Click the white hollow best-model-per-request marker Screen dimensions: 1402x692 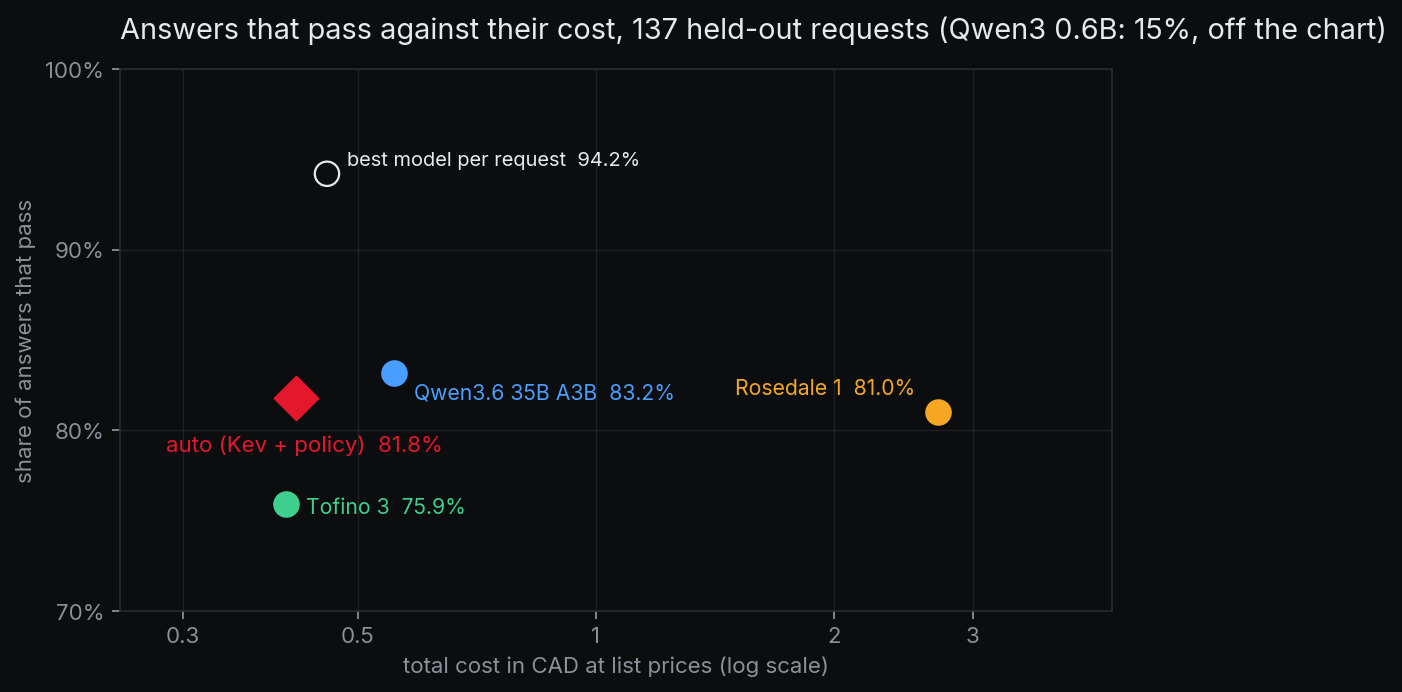327,174
